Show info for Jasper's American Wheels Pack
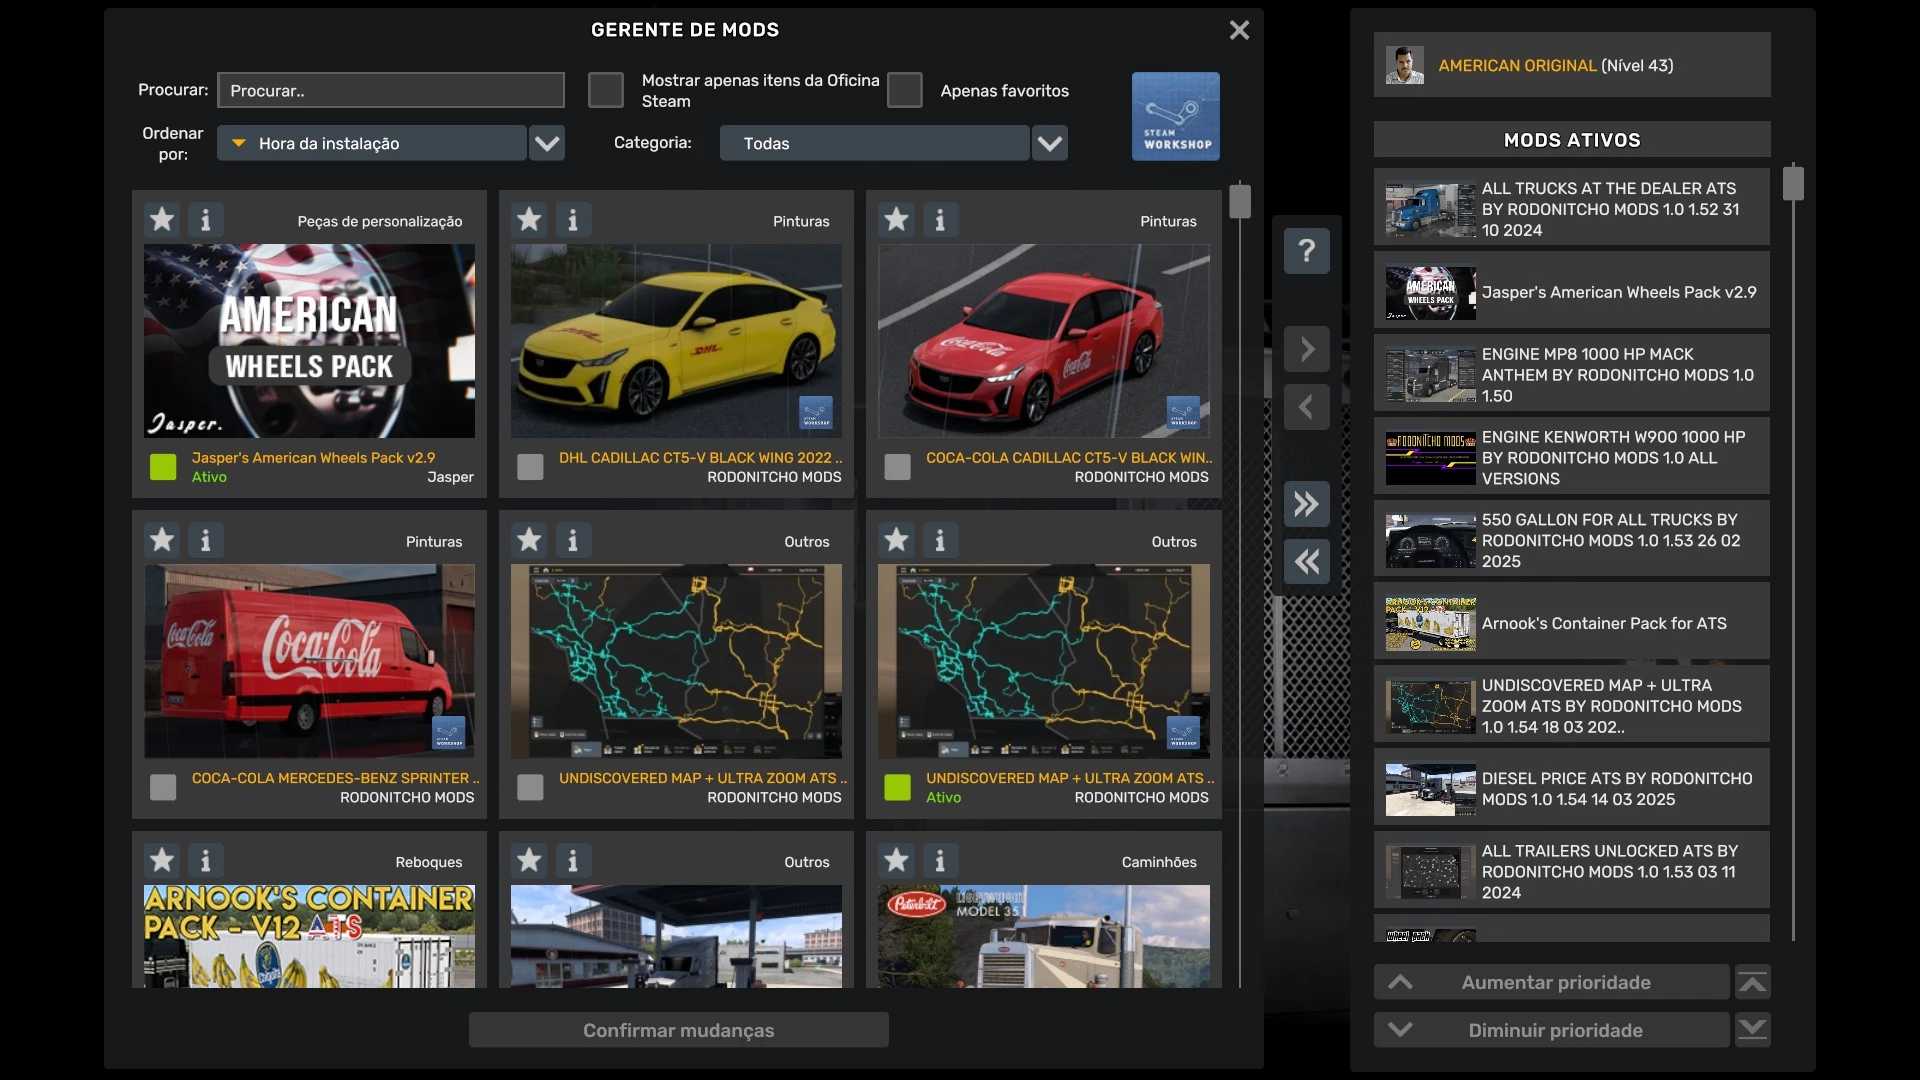The height and width of the screenshot is (1080, 1920). click(x=205, y=219)
